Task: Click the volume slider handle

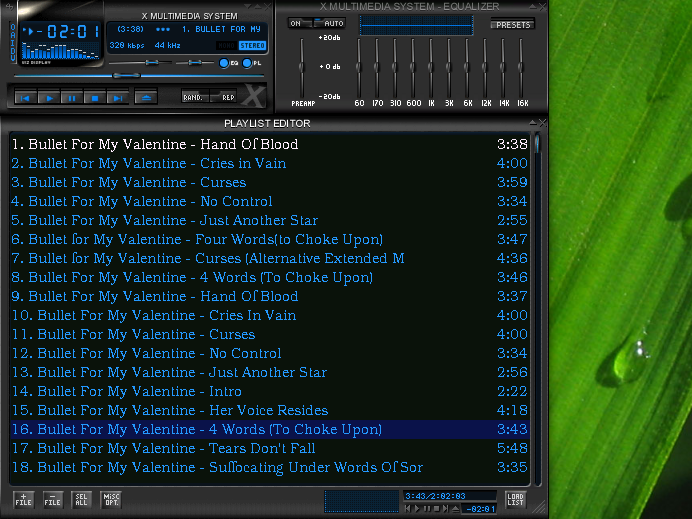Action: coord(151,63)
